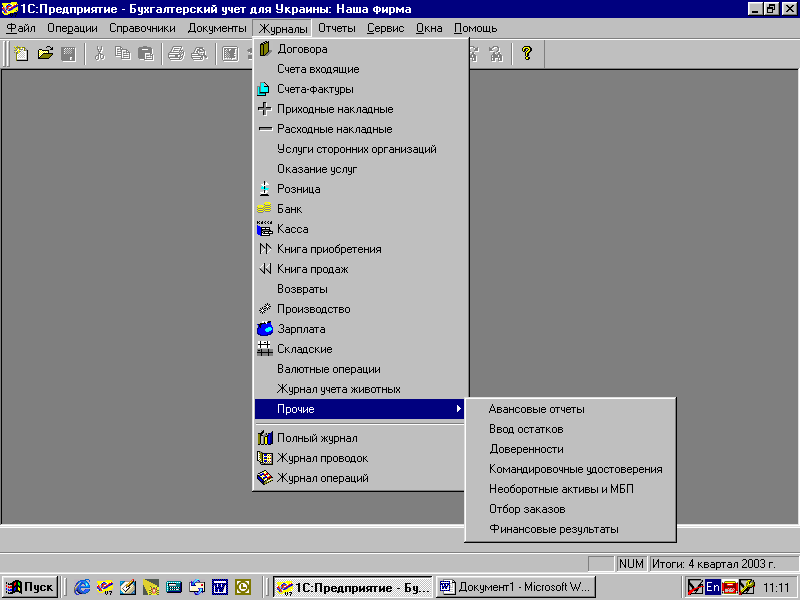Screen dimensions: 800x600
Task: Open the Документы menu
Action: pos(217,28)
